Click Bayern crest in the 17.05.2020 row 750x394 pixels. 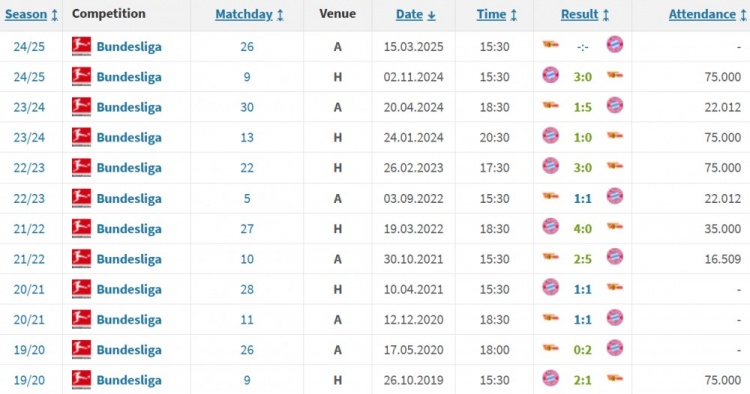(615, 348)
